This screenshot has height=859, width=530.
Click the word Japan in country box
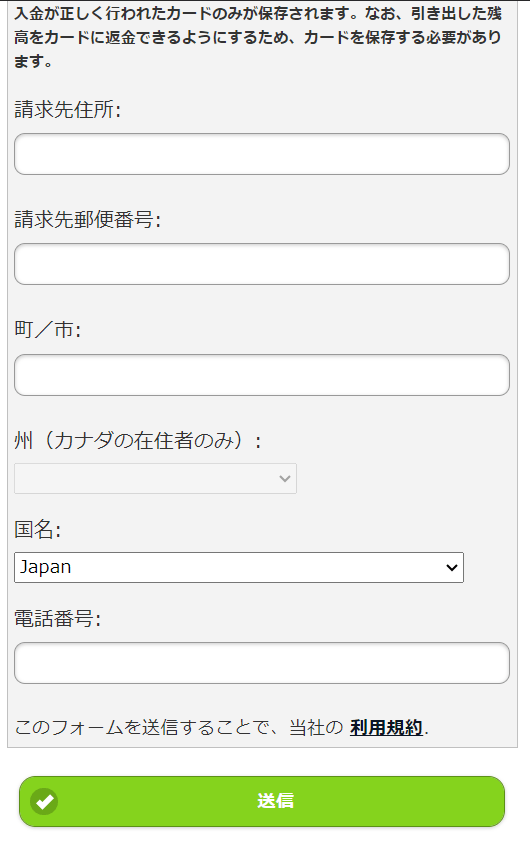pos(45,567)
